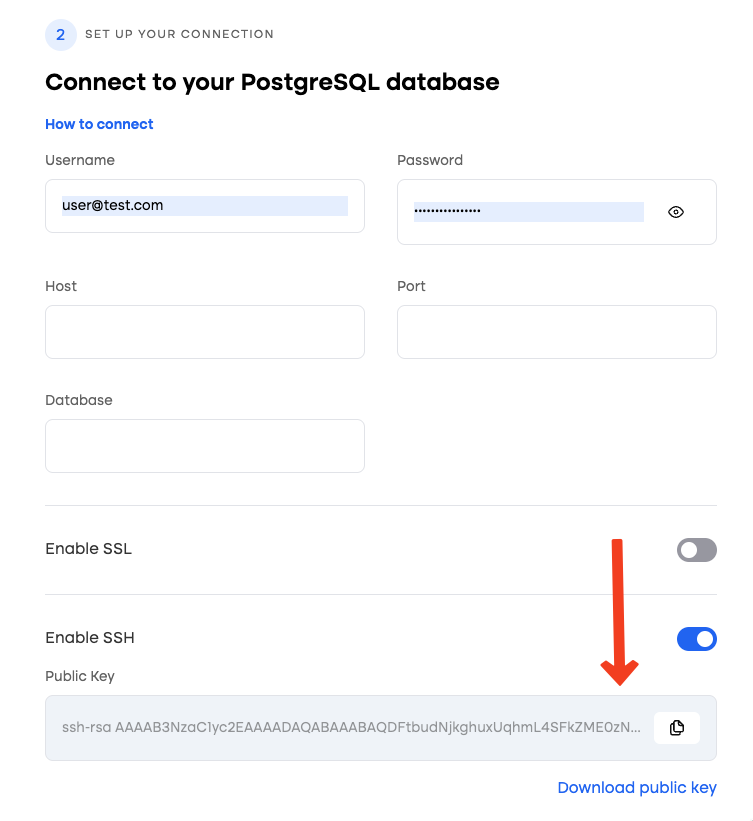The image size is (753, 821).
Task: Click the Download public key link
Action: [x=636, y=788]
